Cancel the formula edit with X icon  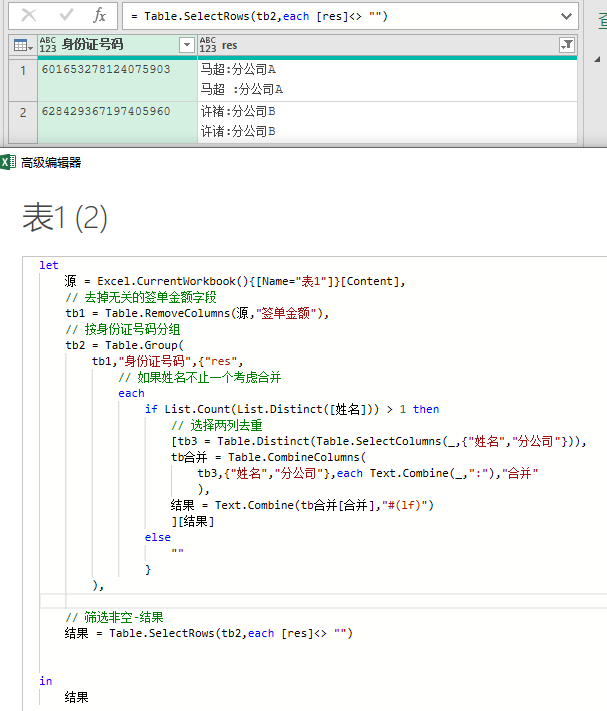pyautogui.click(x=29, y=15)
